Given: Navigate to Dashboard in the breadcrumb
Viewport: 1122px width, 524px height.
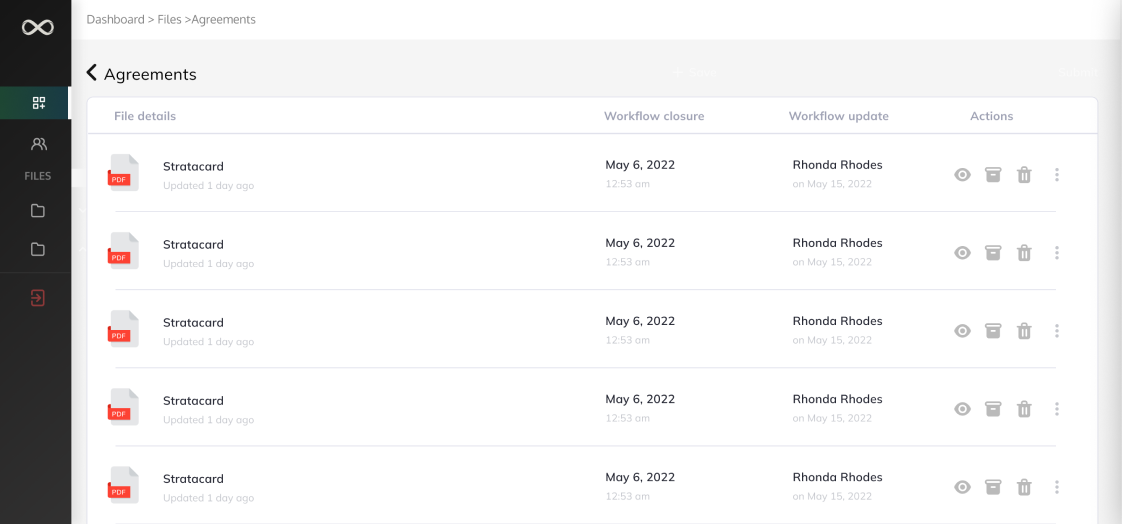Looking at the screenshot, I should pos(115,19).
